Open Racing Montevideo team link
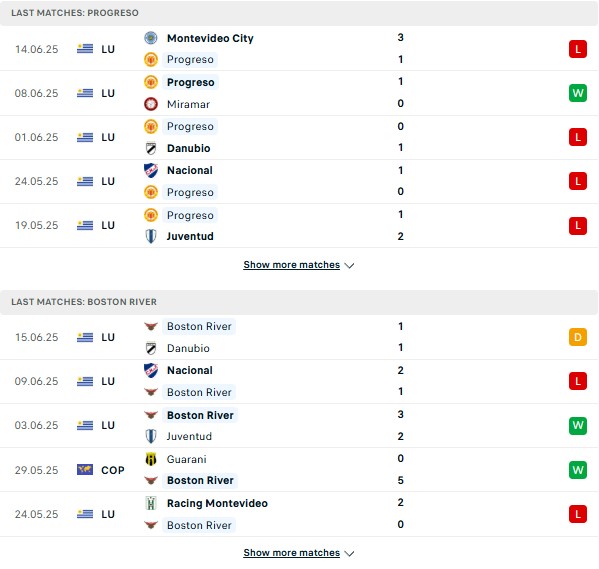 217,503
